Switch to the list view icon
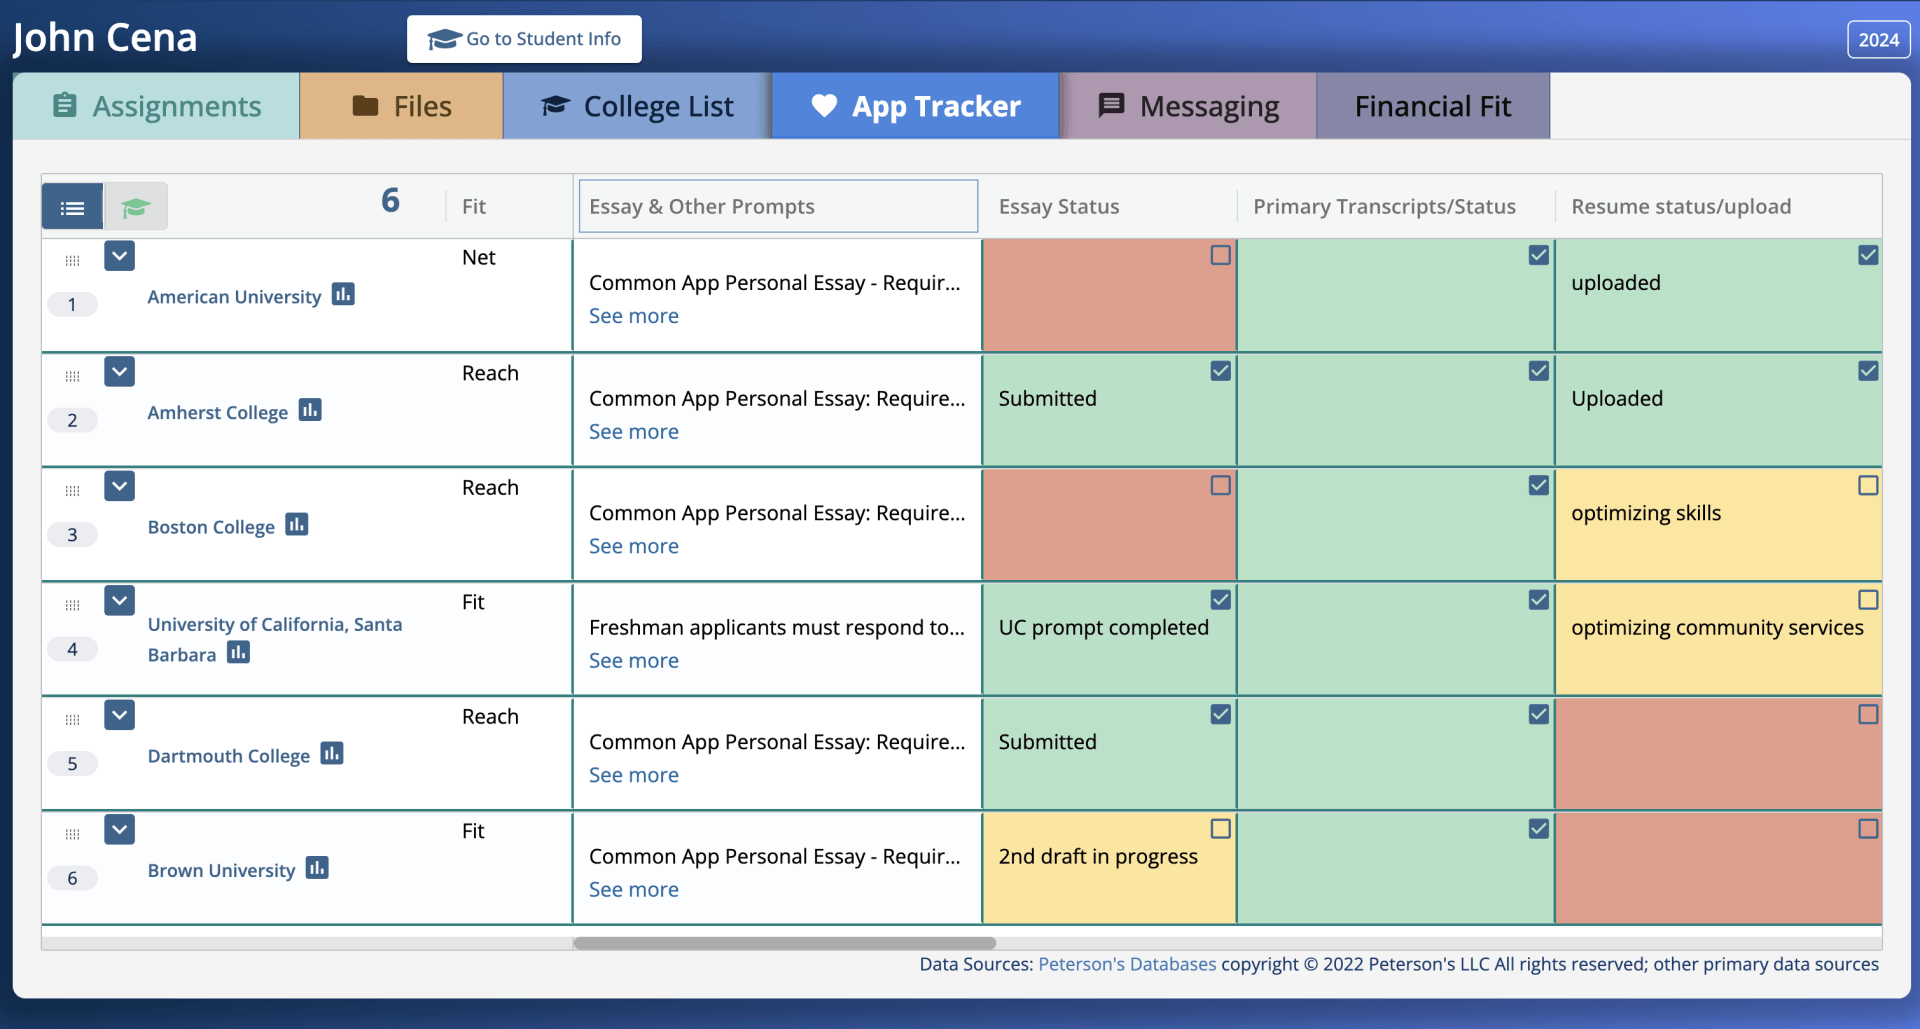The height and width of the screenshot is (1029, 1920). (x=72, y=207)
